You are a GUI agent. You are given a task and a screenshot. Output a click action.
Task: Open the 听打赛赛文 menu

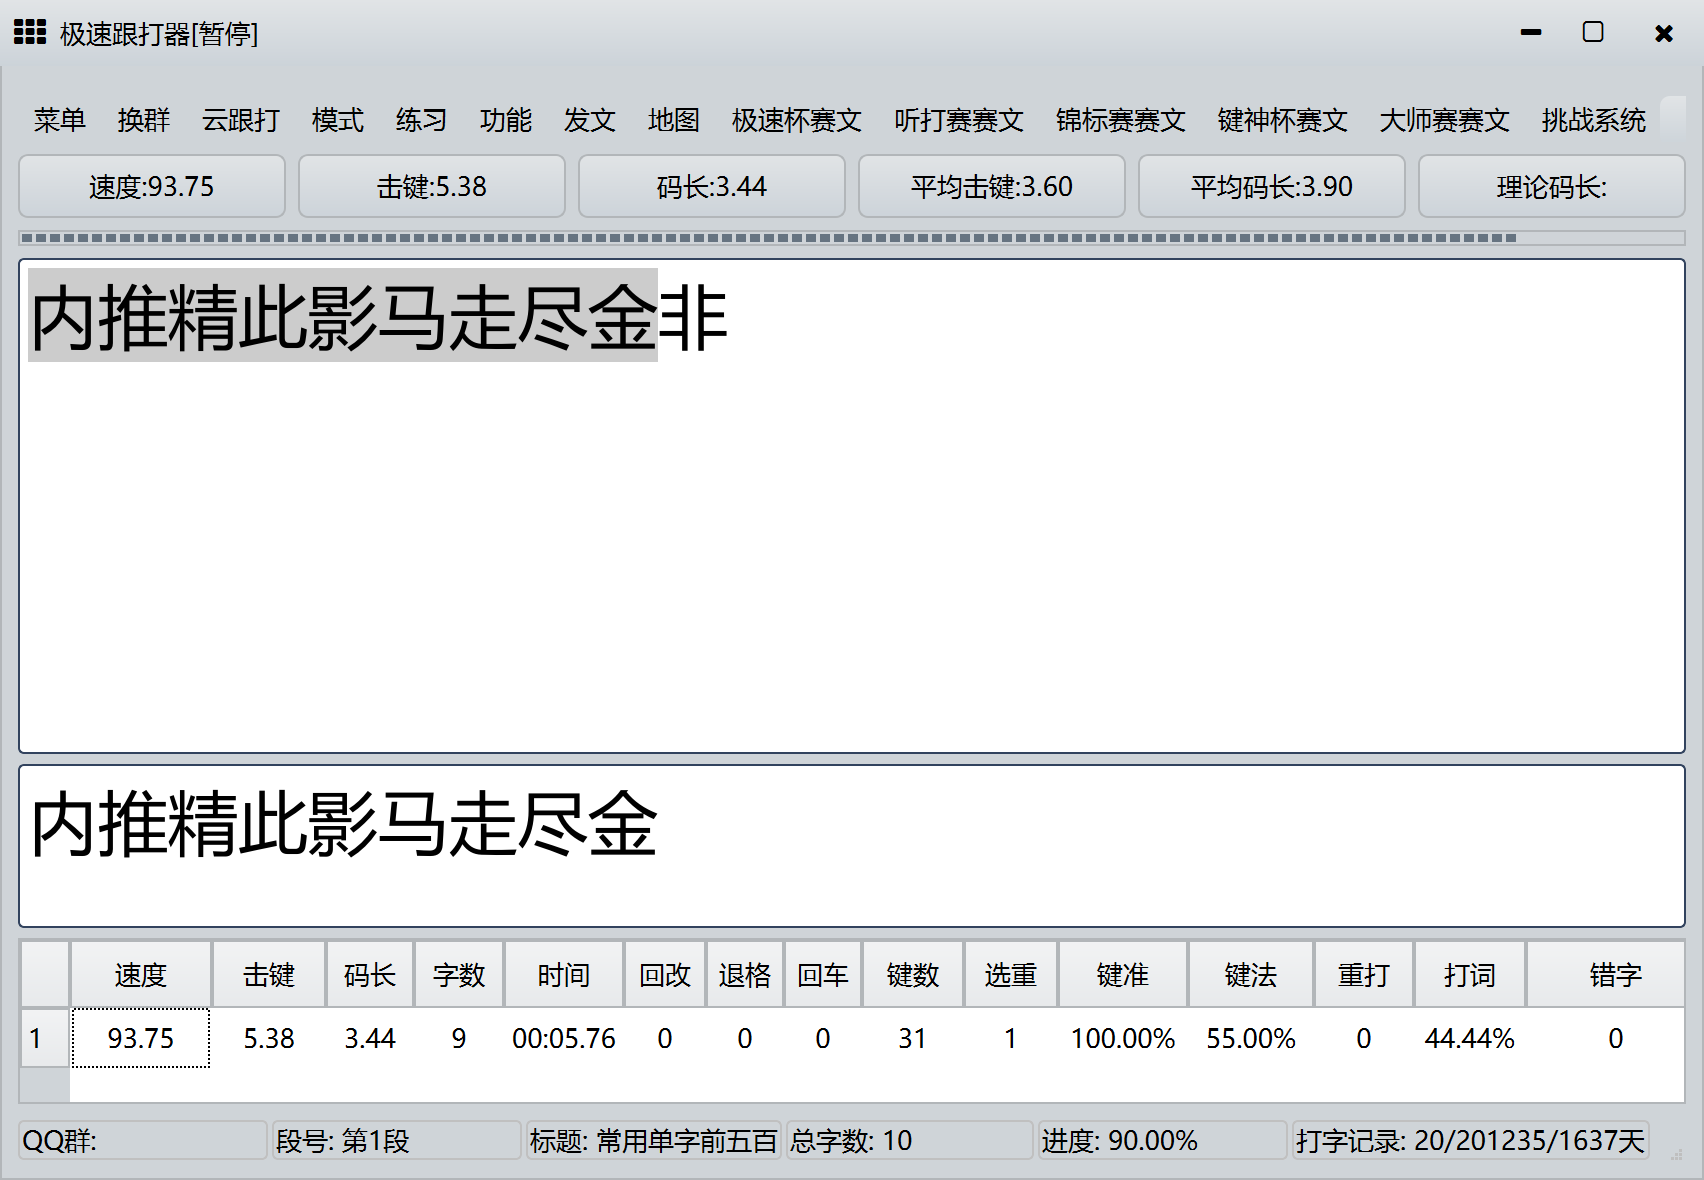coord(959,120)
